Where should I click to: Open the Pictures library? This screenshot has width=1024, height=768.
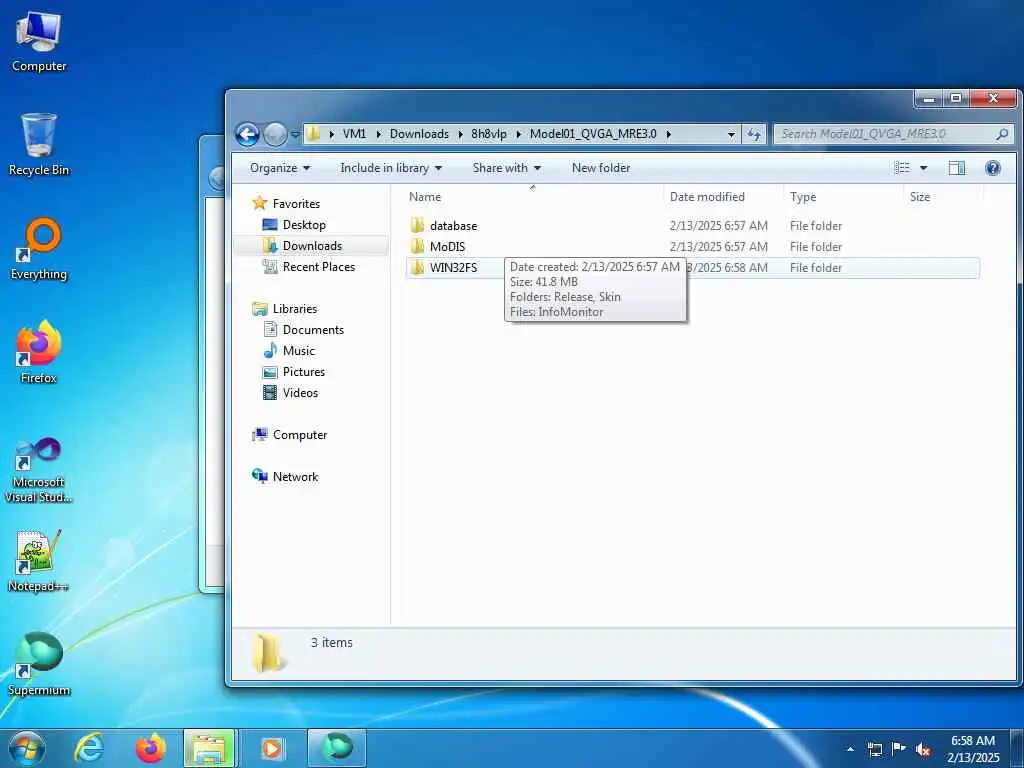304,372
